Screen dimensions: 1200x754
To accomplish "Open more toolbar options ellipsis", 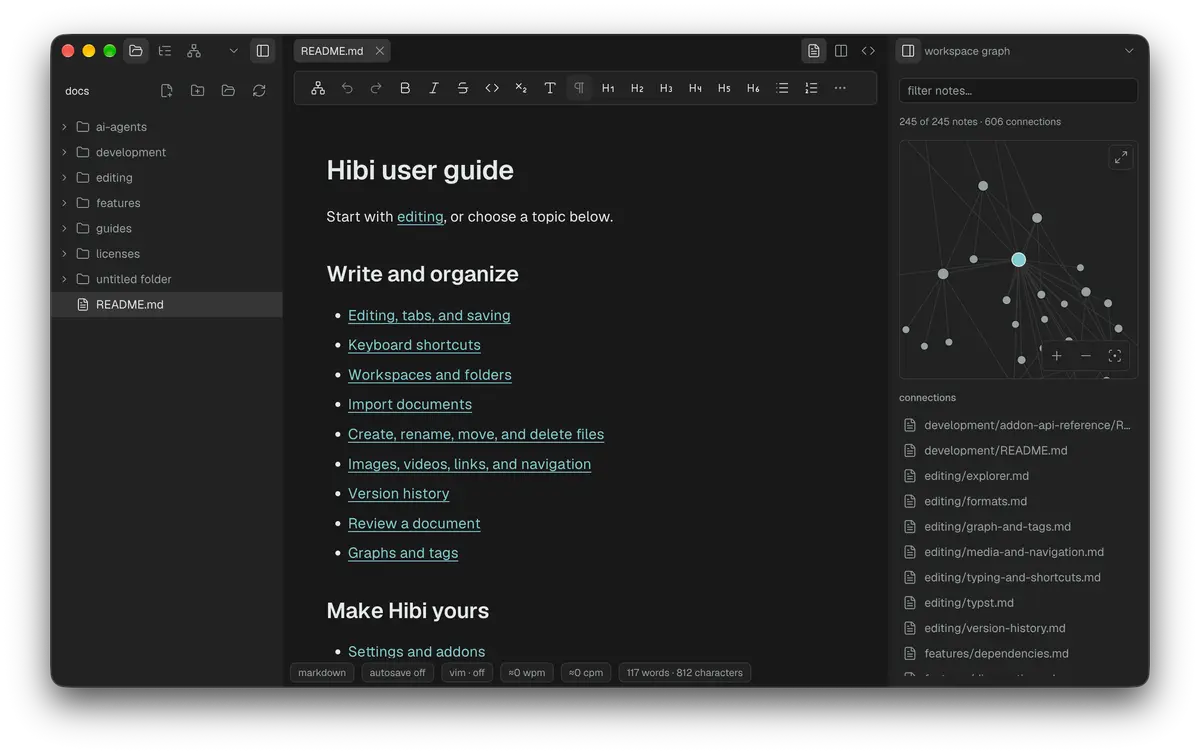I will pyautogui.click(x=840, y=88).
